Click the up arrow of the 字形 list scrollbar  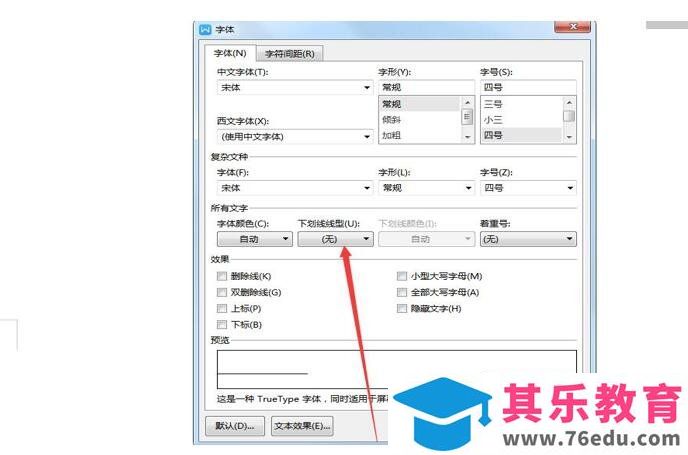(x=467, y=103)
